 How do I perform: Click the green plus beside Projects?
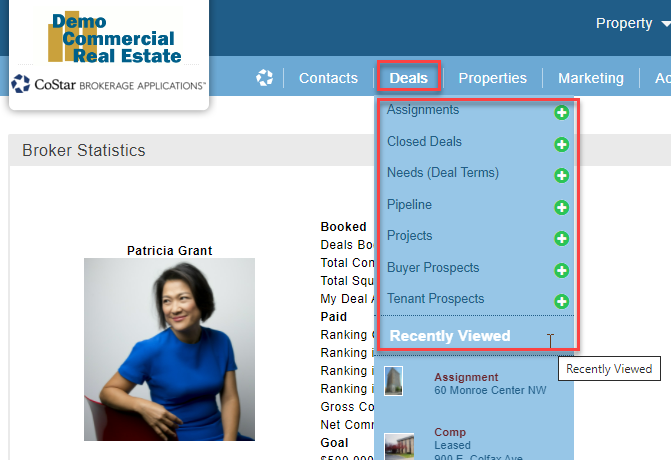point(561,239)
